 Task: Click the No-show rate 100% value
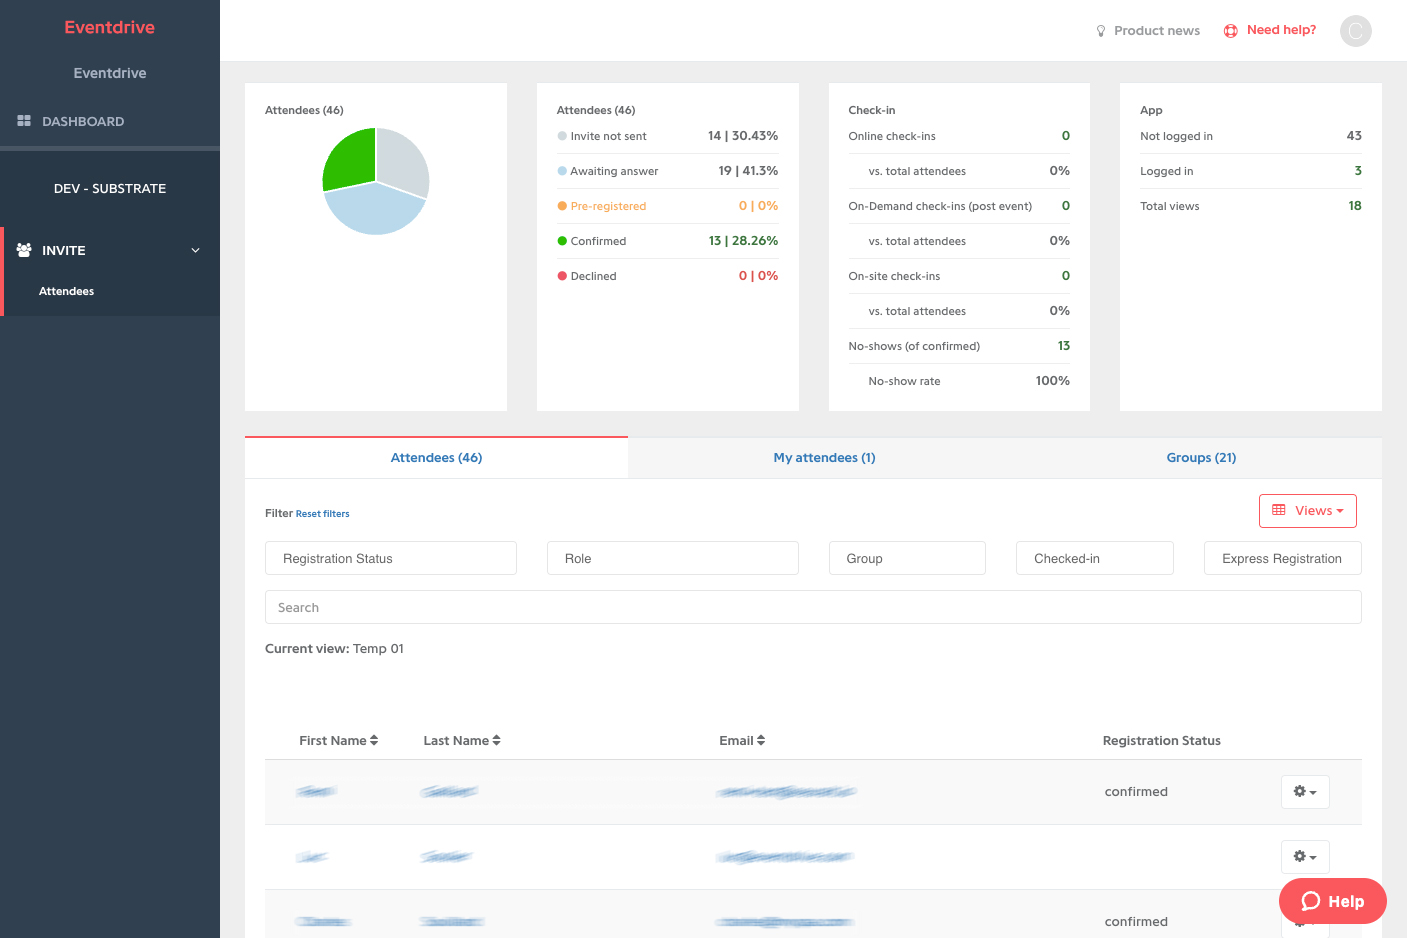[1053, 381]
